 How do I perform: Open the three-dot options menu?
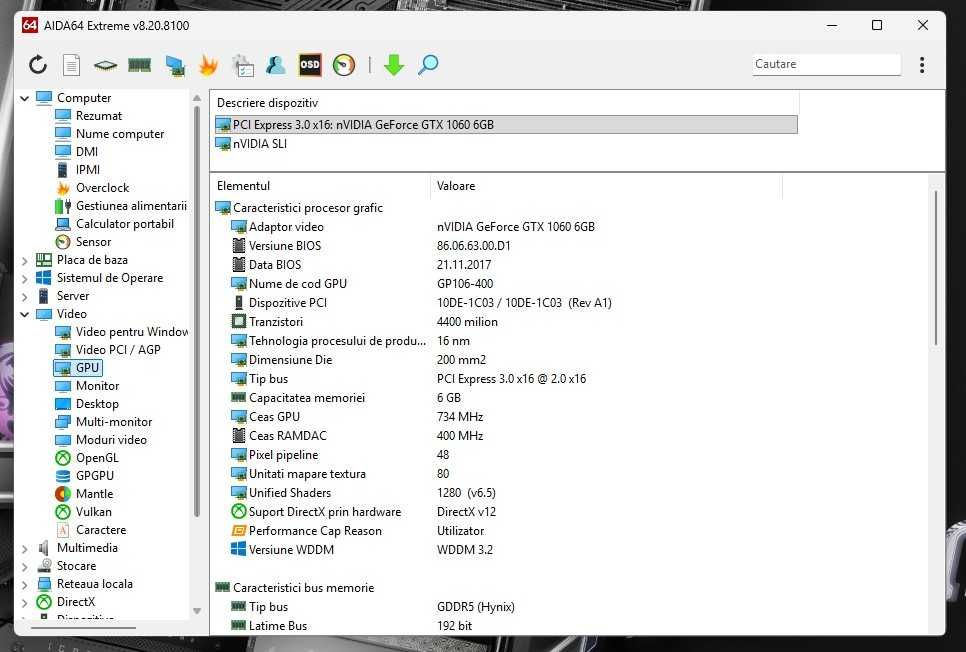pos(922,65)
